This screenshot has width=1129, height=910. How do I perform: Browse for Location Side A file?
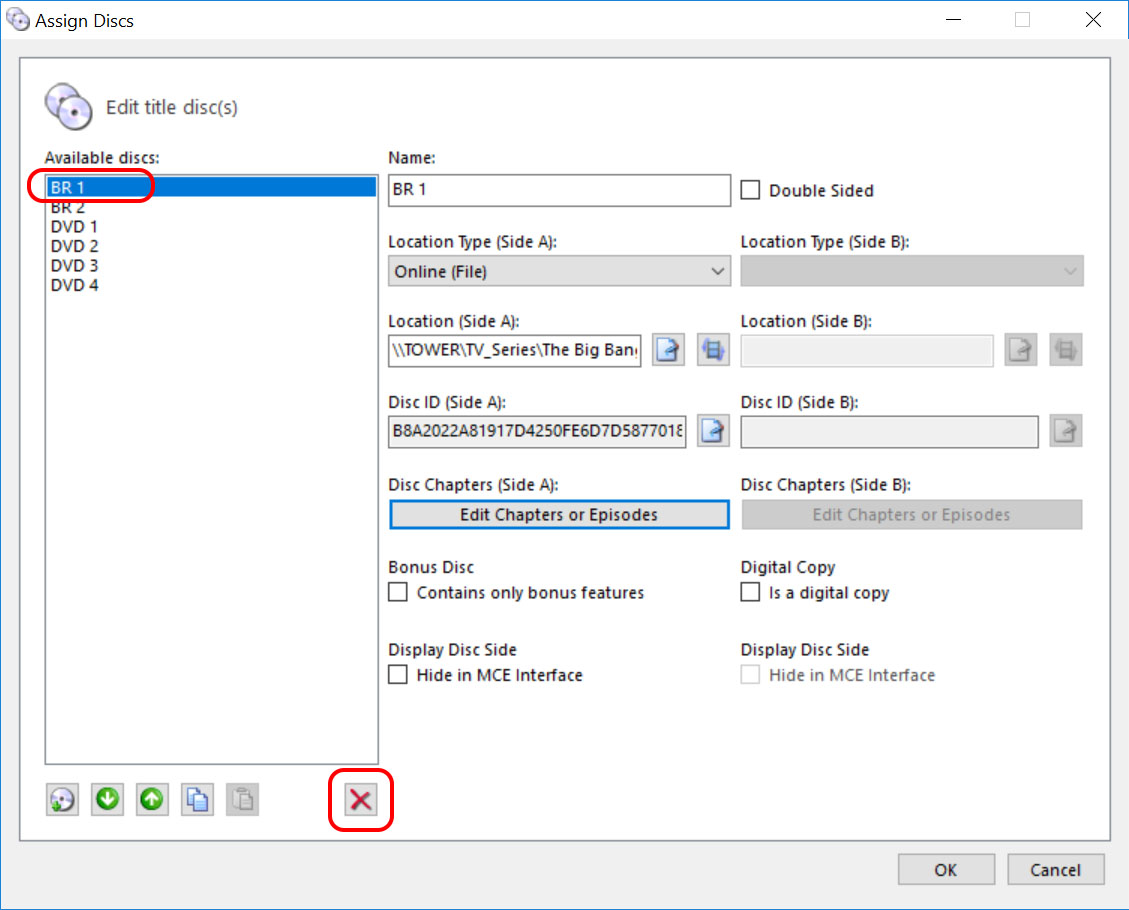pyautogui.click(x=668, y=350)
